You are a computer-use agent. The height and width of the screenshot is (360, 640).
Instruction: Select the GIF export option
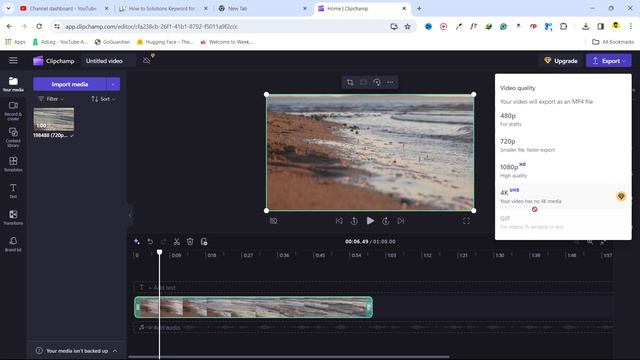(563, 222)
